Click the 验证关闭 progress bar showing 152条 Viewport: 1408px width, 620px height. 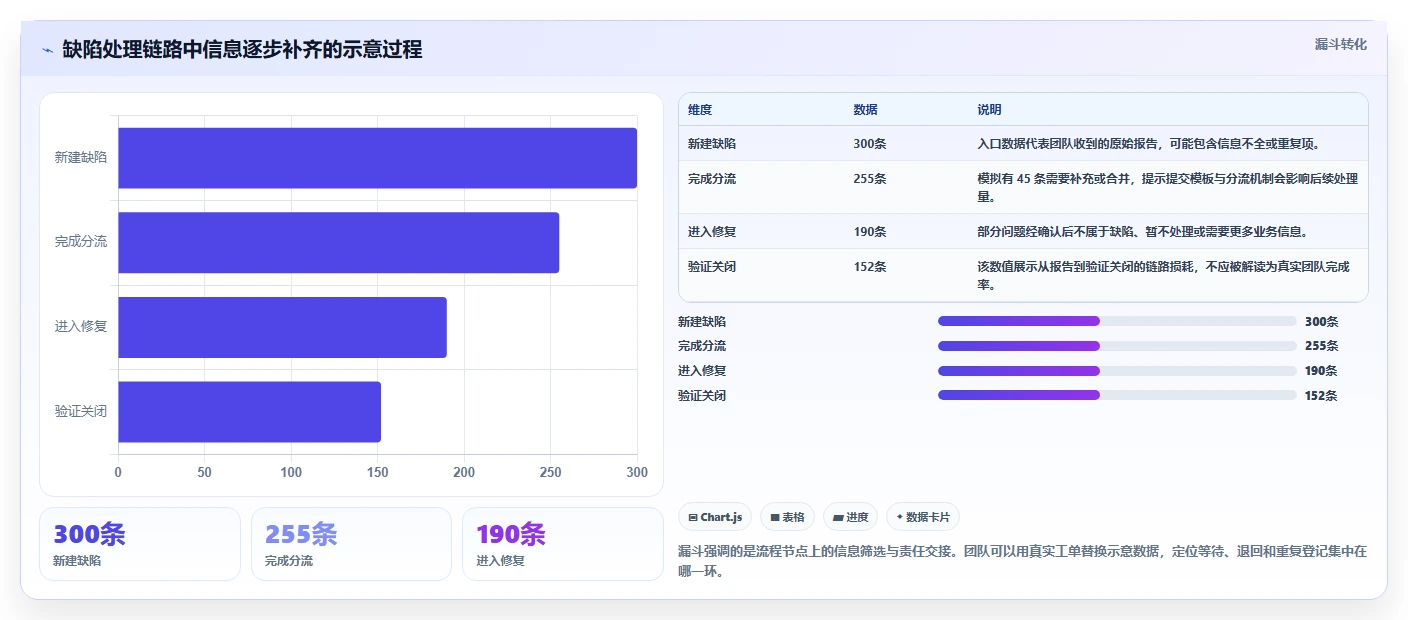[x=1117, y=395]
